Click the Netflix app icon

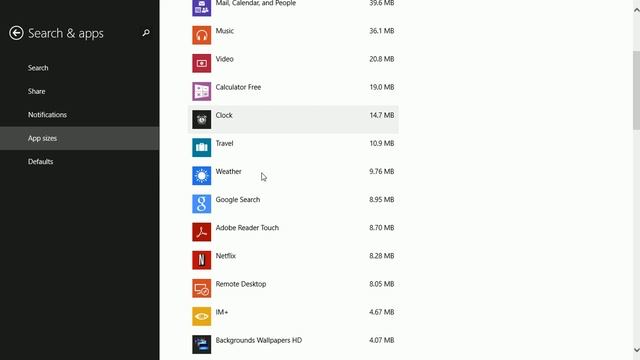coord(202,260)
